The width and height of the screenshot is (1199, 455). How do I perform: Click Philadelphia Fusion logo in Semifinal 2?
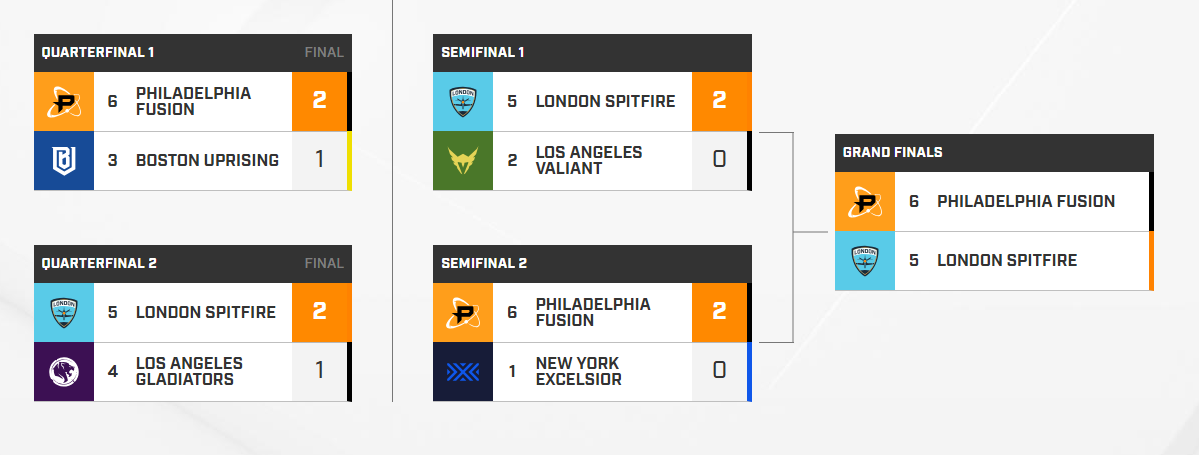(x=463, y=313)
